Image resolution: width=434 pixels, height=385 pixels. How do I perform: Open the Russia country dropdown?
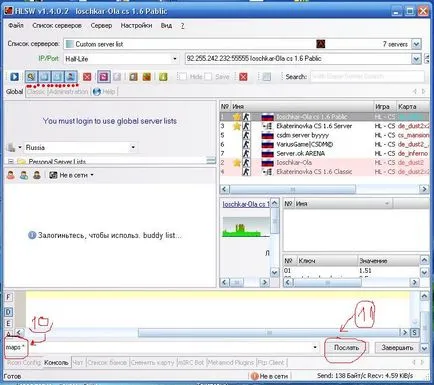133,147
